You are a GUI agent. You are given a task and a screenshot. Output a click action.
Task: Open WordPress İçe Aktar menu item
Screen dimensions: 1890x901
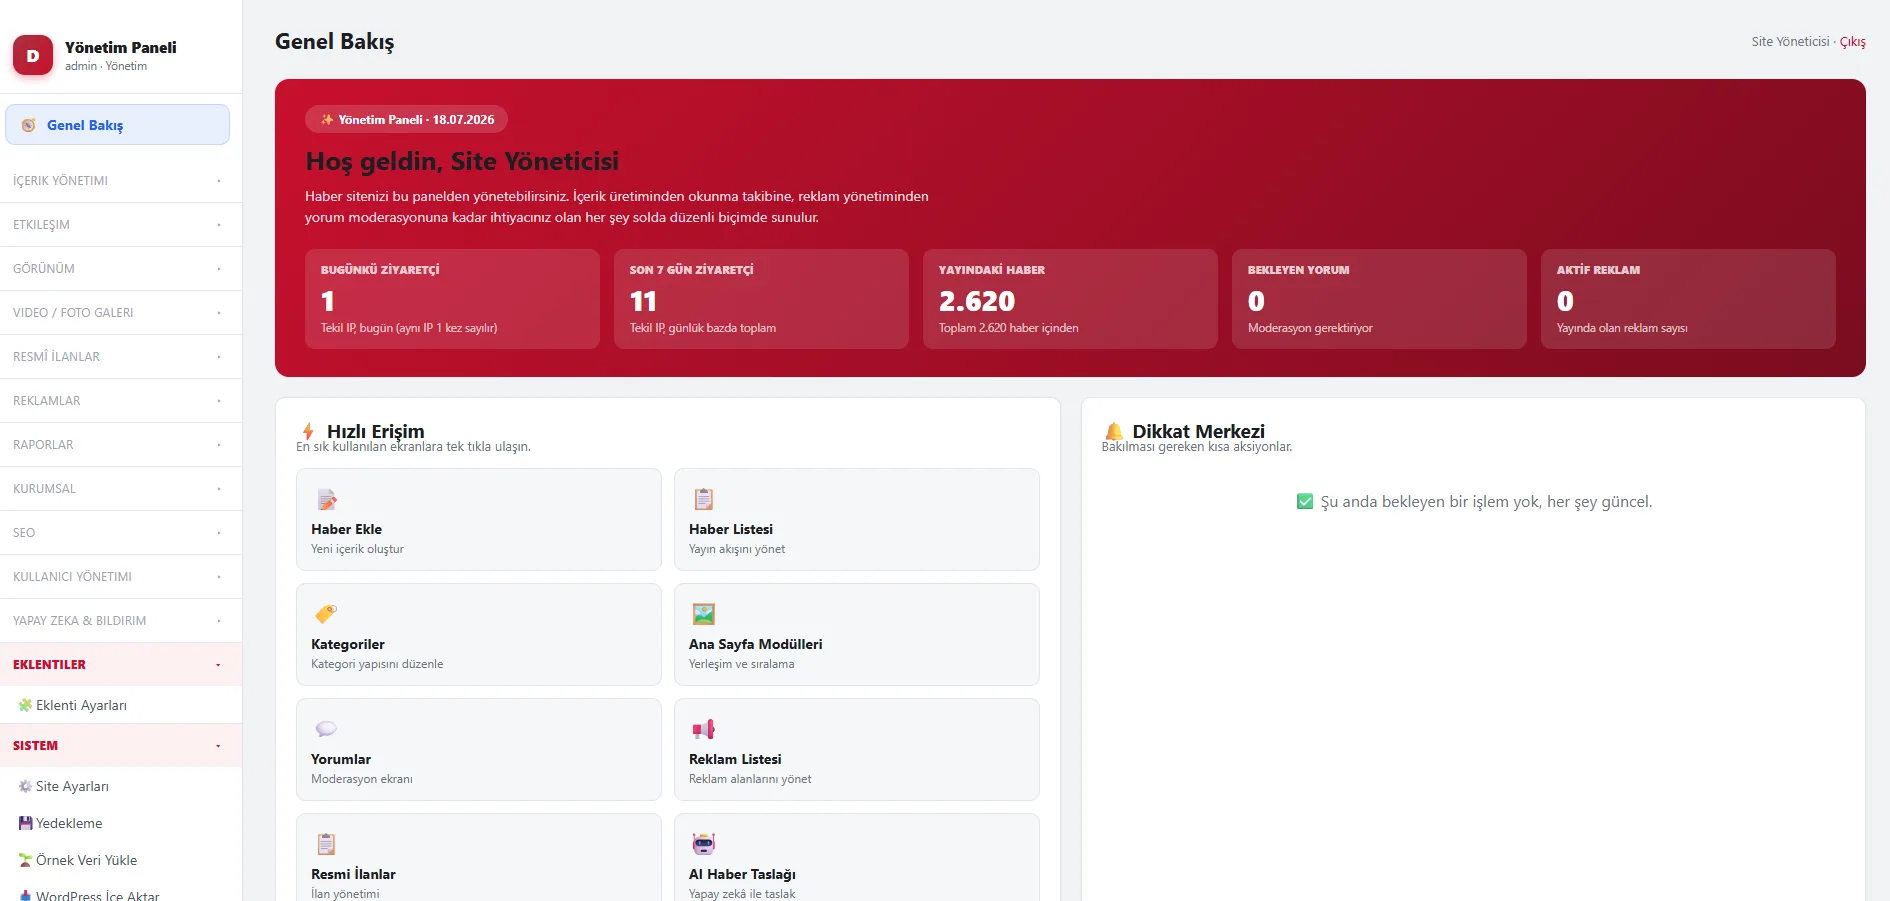[x=121, y=892]
